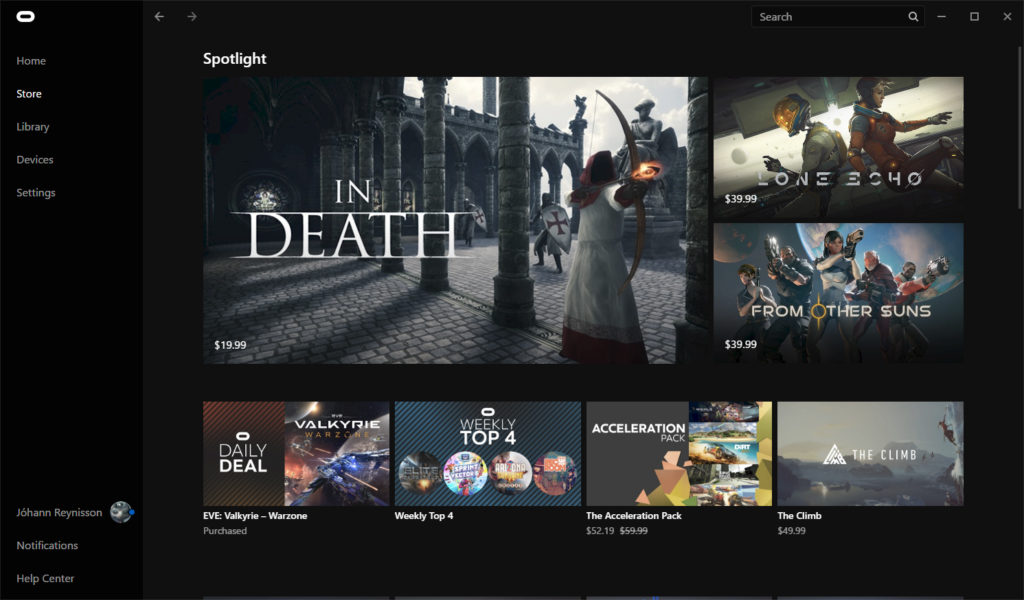Open the In Death spotlight banner
The height and width of the screenshot is (600, 1024).
pos(455,220)
